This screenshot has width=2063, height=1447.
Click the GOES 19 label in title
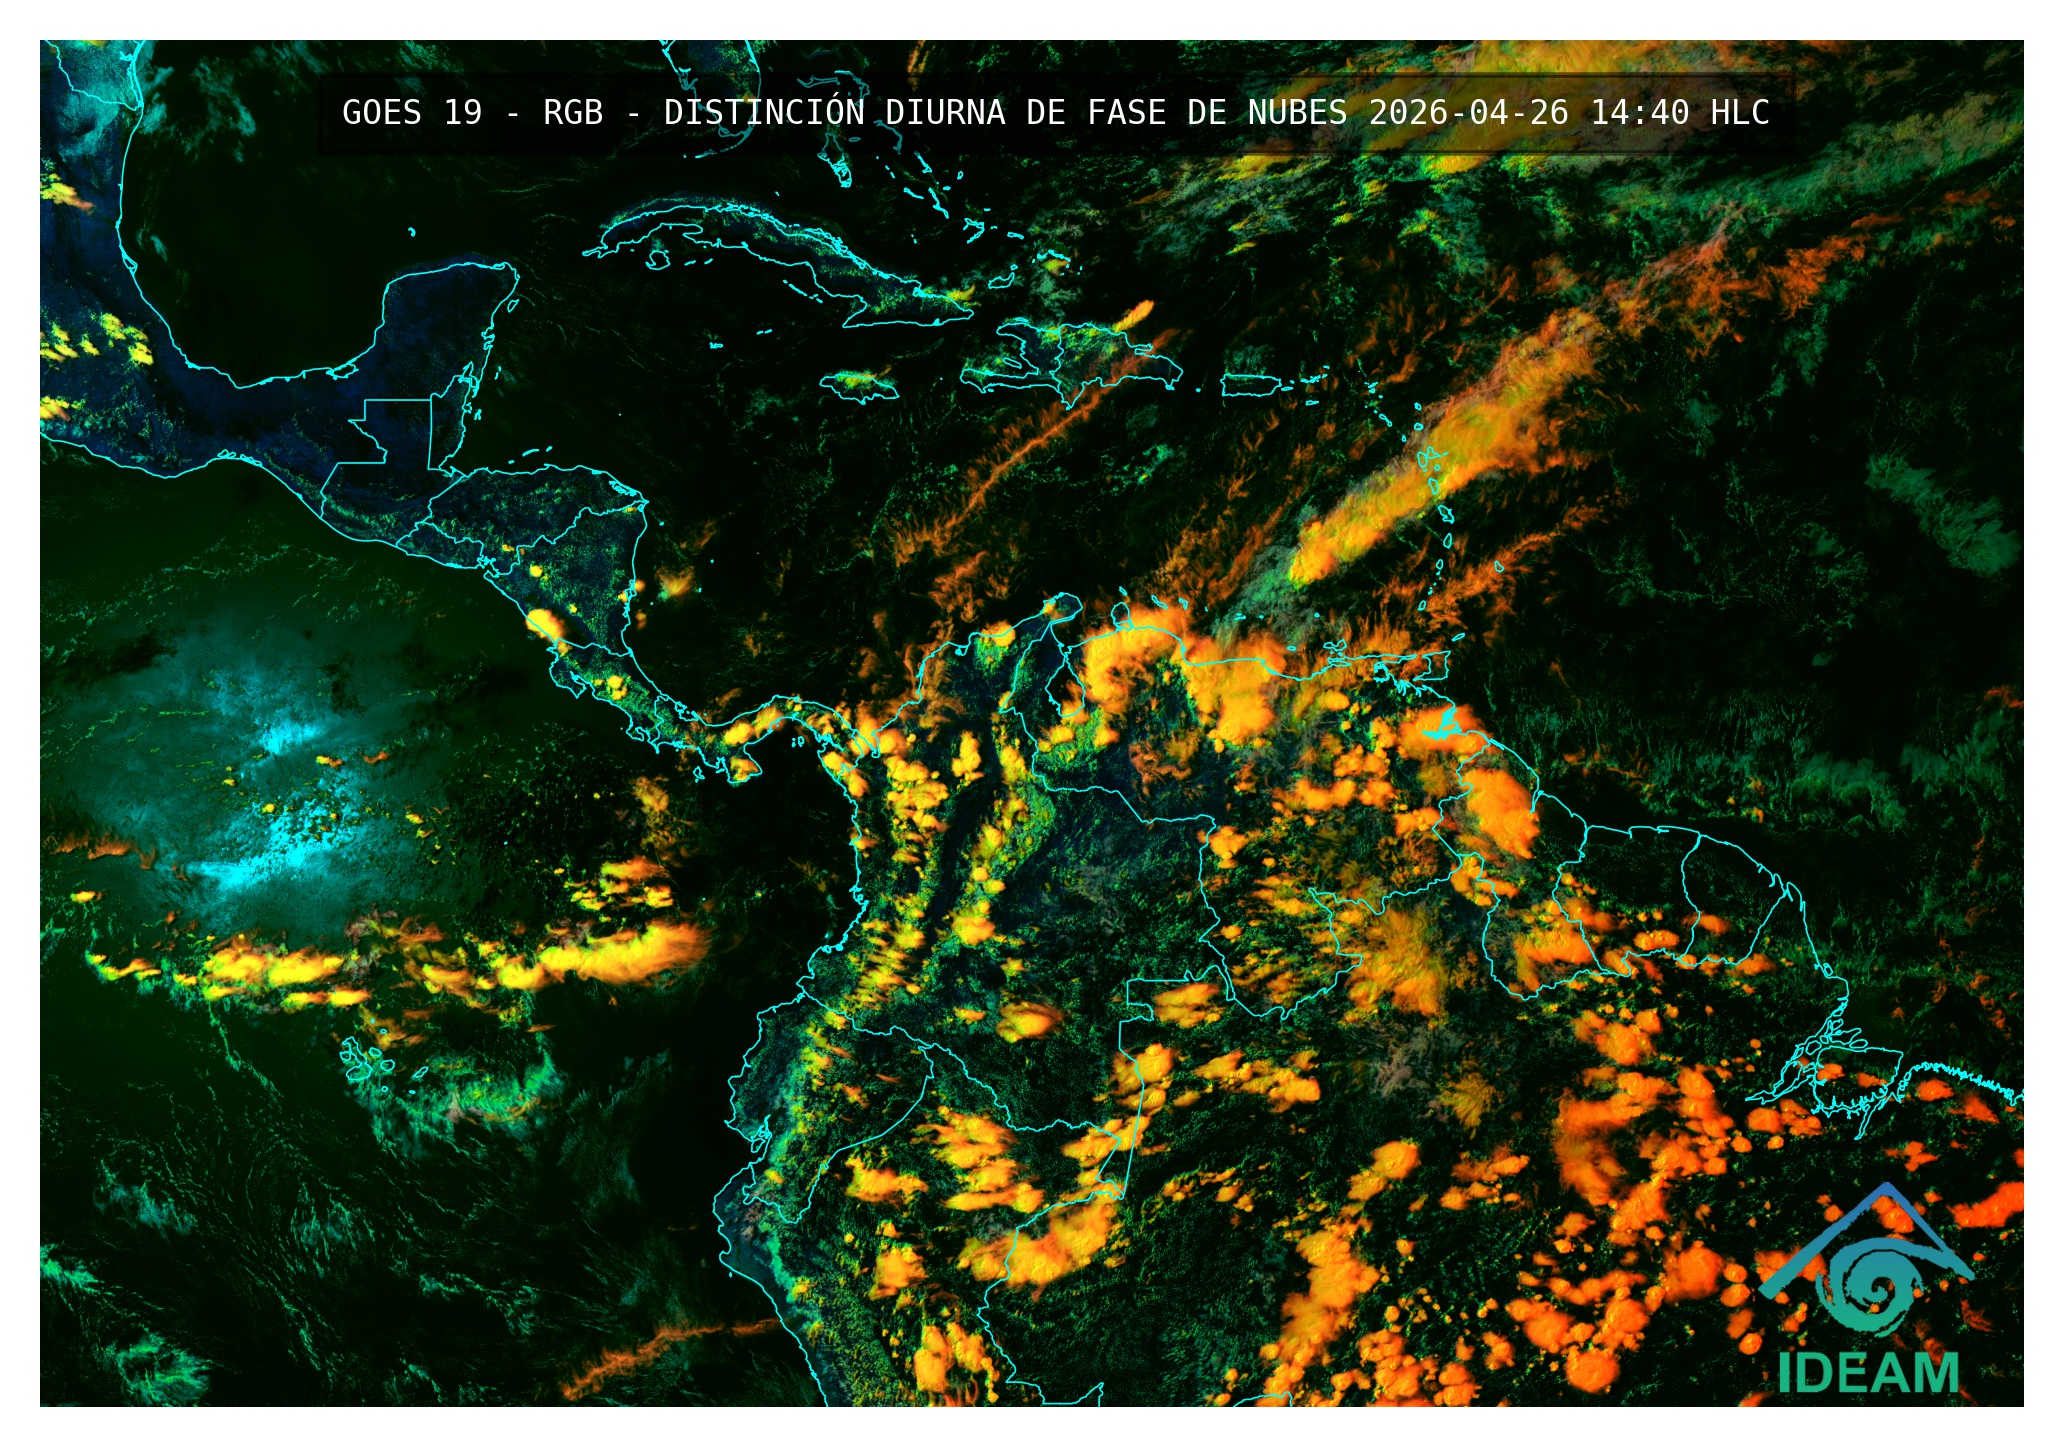tap(411, 113)
